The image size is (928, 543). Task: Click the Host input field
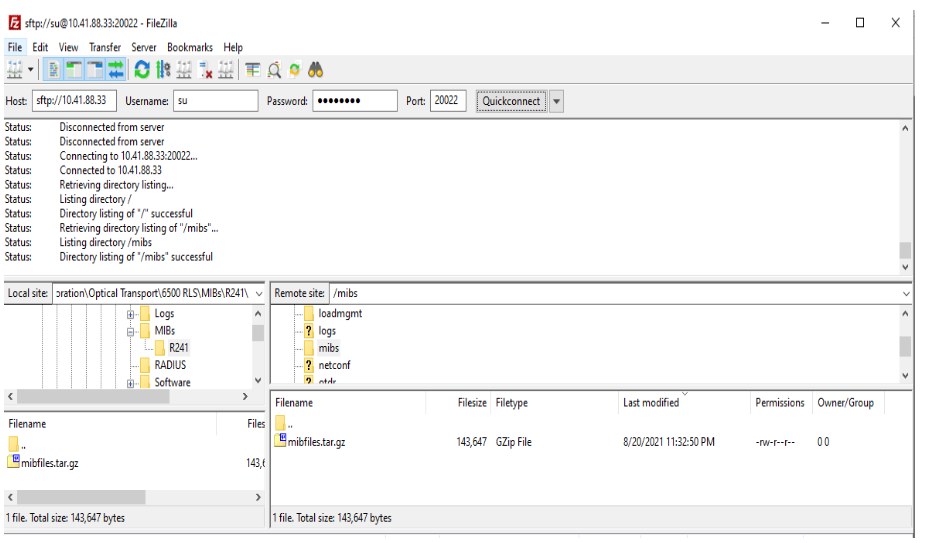(x=74, y=101)
